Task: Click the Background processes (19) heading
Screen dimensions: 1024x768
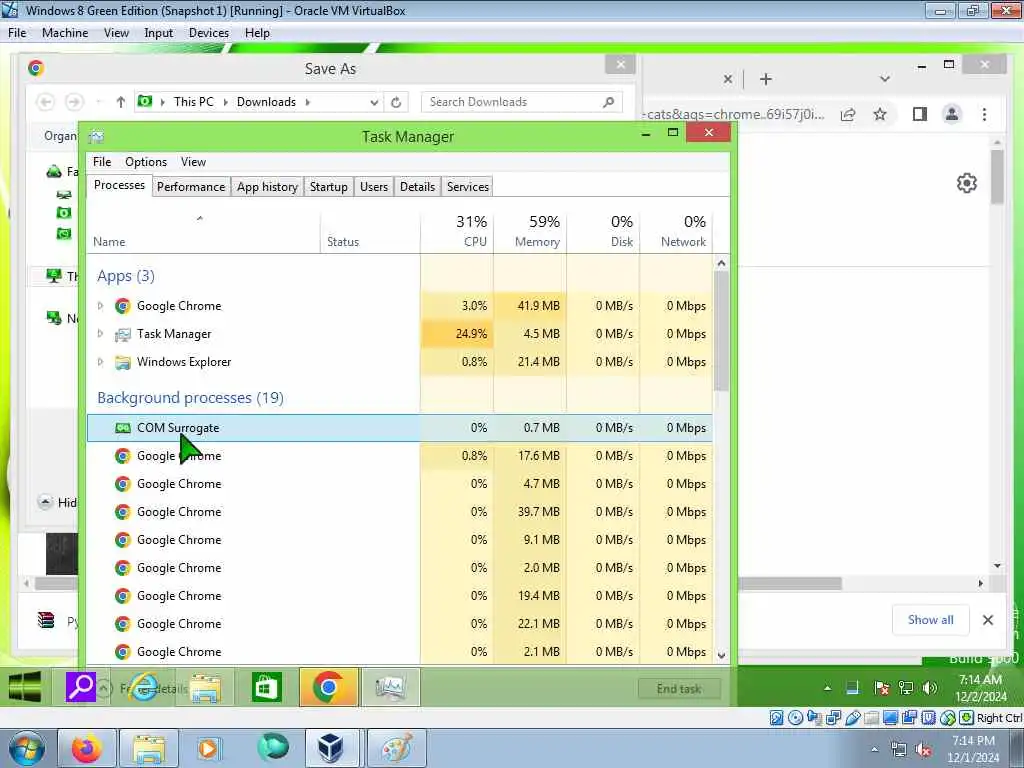Action: click(190, 398)
